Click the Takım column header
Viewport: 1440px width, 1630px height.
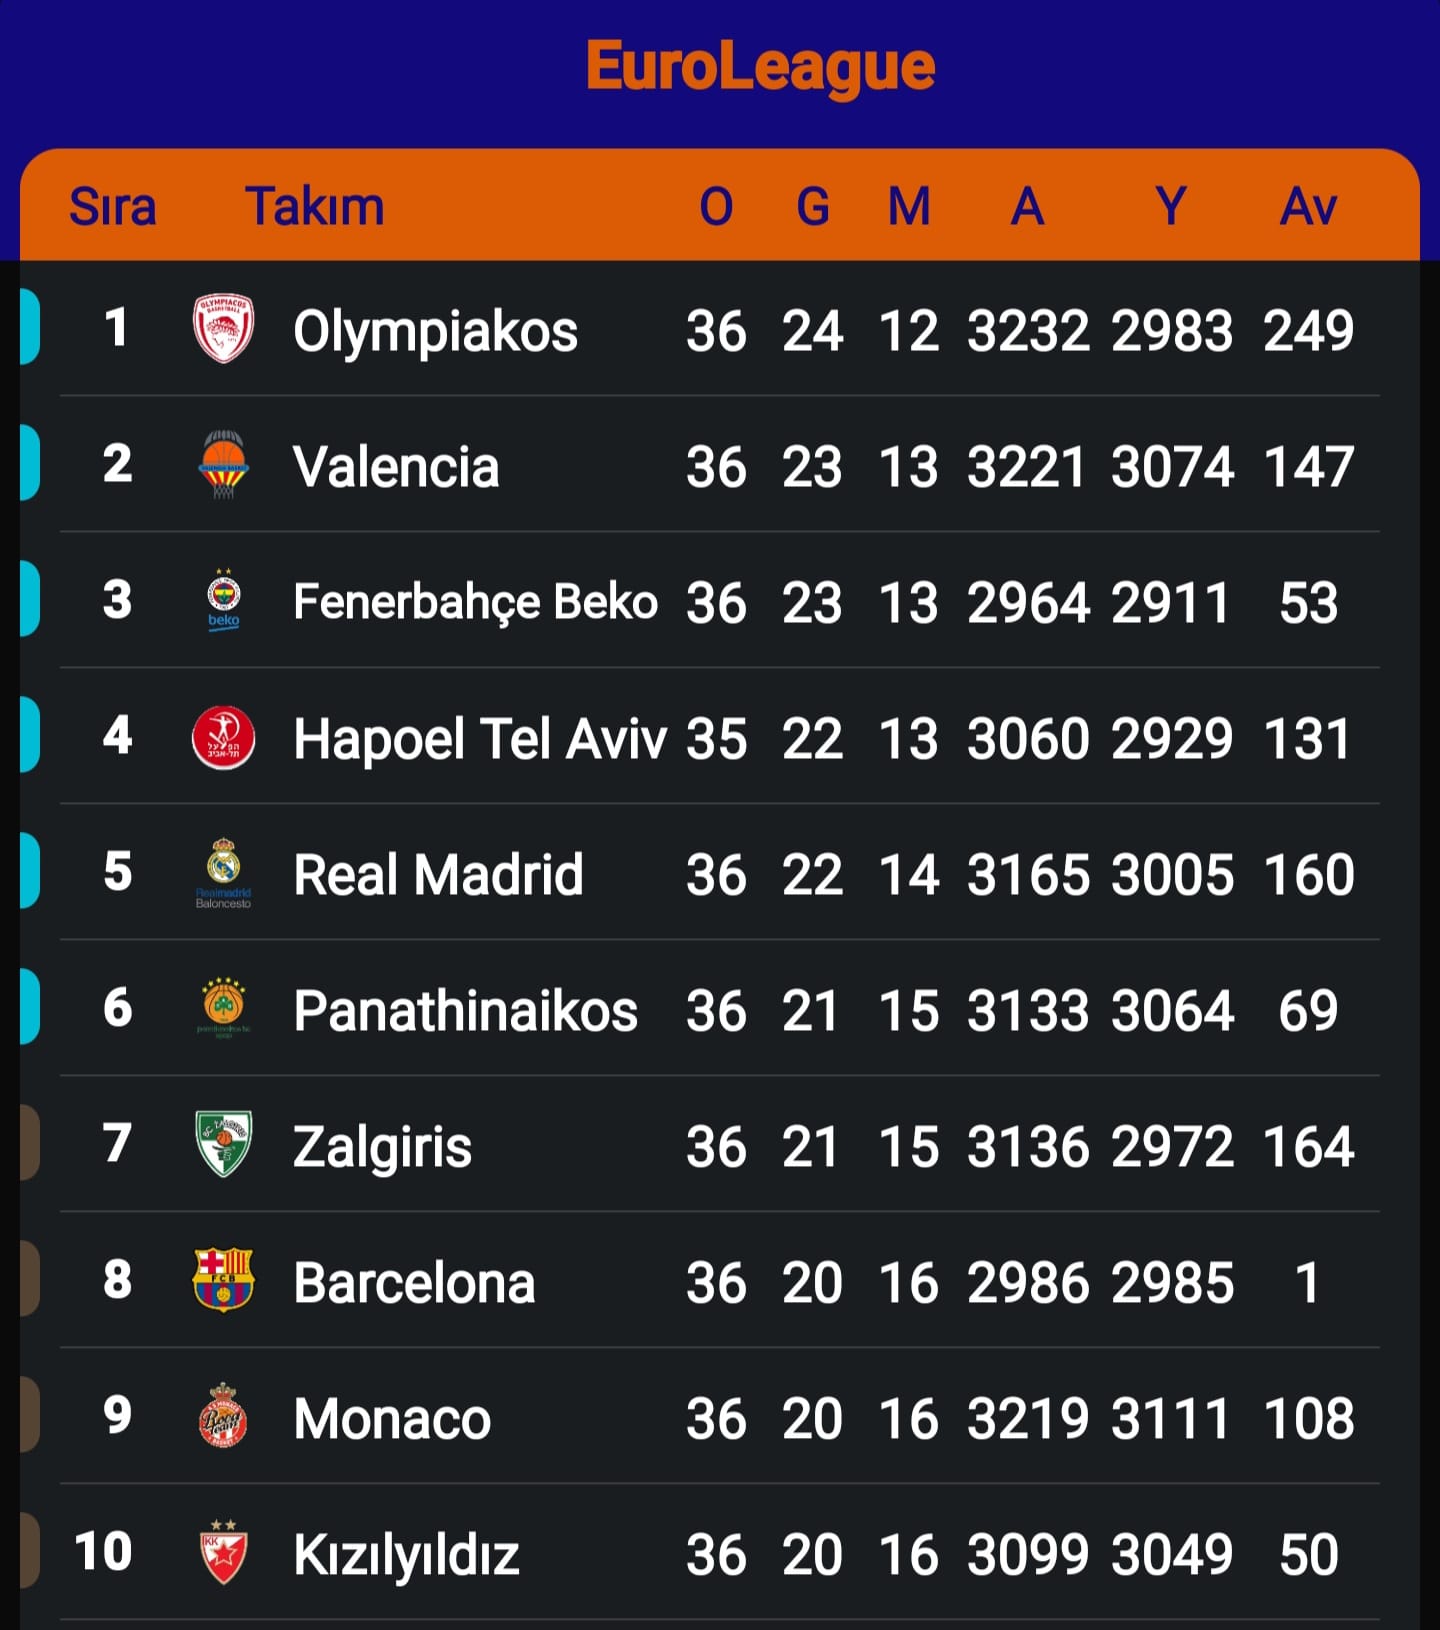tap(314, 207)
